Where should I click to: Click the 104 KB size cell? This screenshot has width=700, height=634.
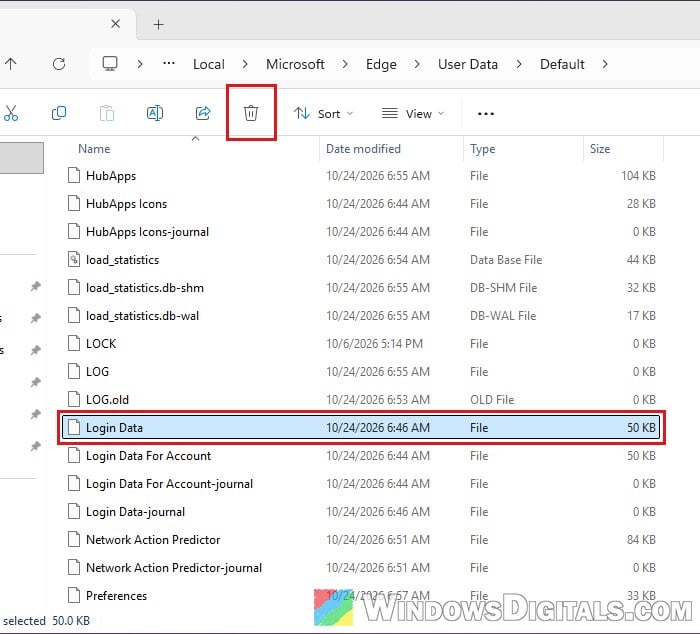tap(638, 176)
